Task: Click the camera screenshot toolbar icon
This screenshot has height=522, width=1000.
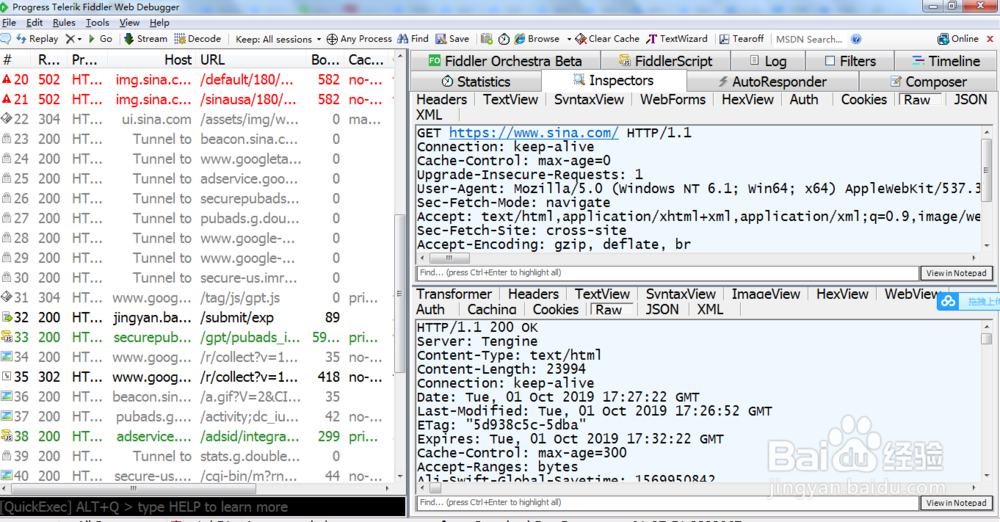Action: pos(487,39)
